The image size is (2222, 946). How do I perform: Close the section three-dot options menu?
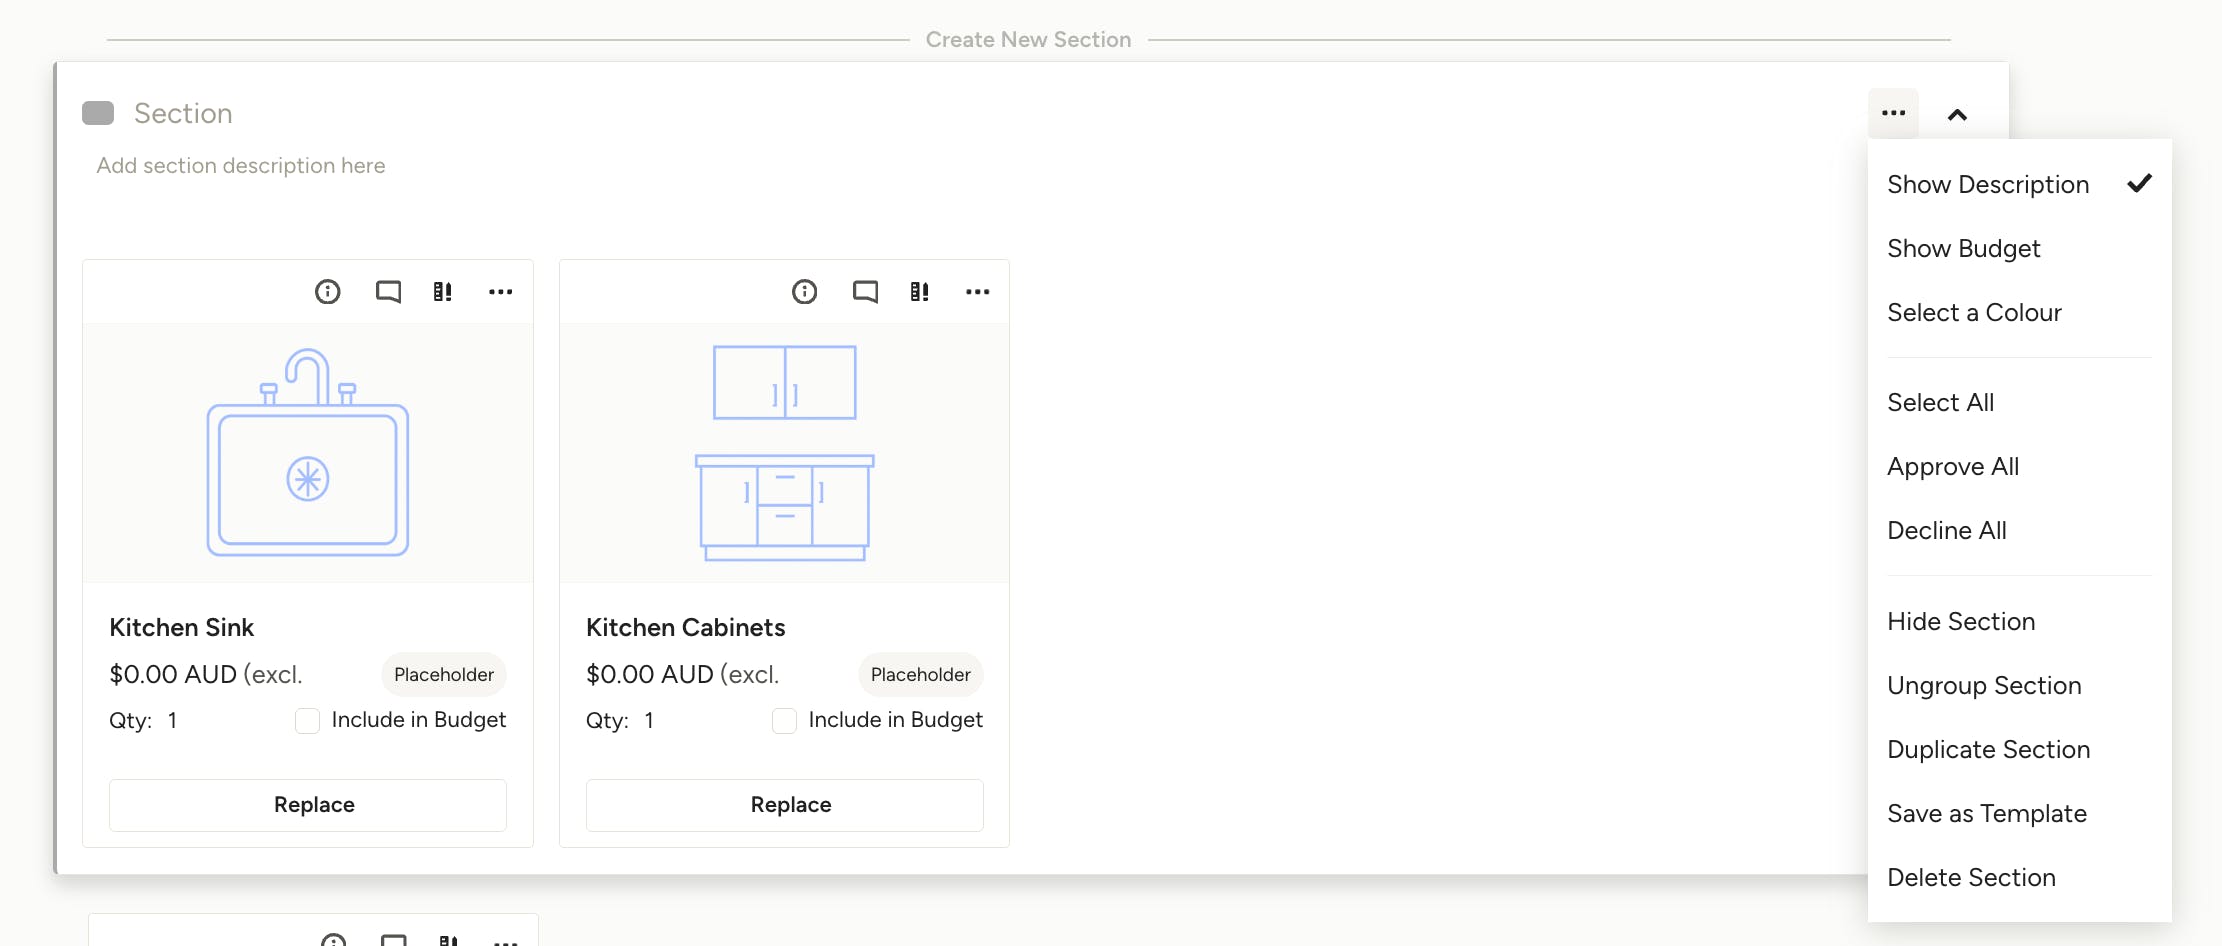(1893, 114)
